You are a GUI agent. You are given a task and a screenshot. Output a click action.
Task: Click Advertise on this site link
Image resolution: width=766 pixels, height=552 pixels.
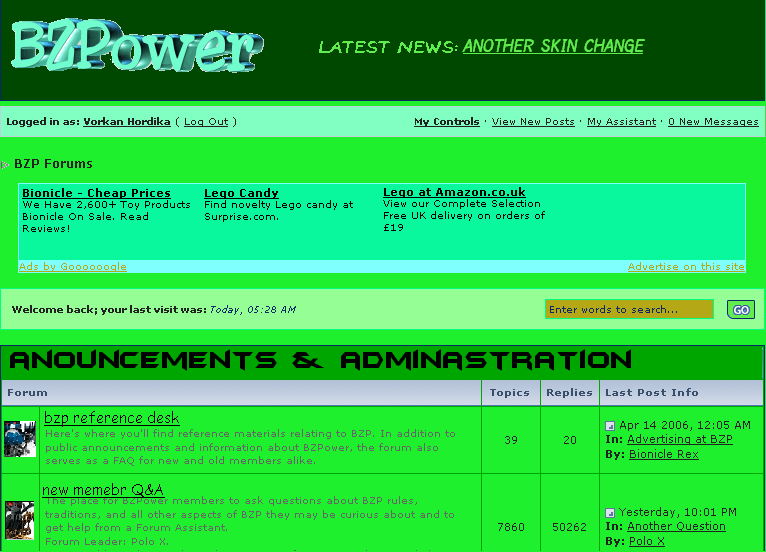coord(686,267)
